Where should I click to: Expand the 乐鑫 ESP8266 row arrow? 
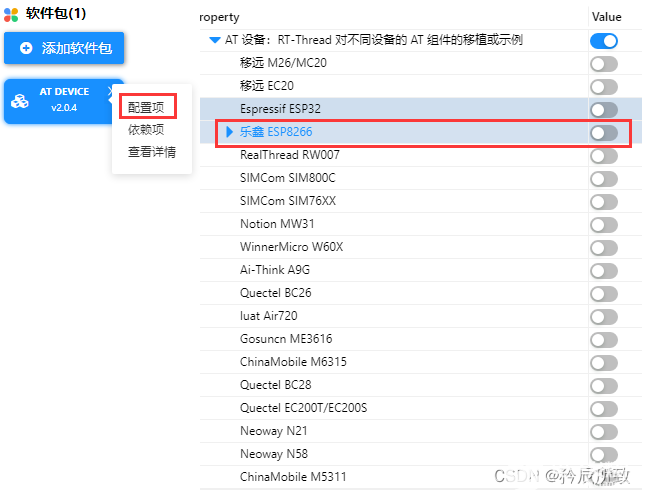[229, 132]
